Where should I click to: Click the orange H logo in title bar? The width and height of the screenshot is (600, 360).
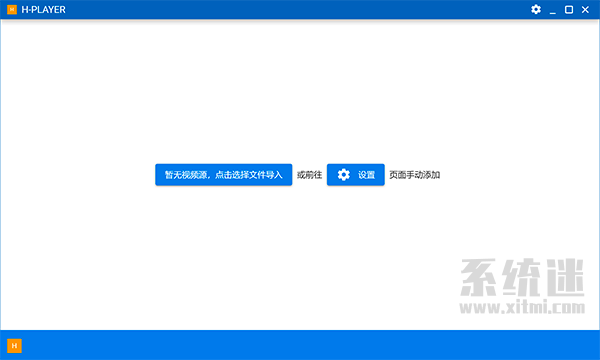pyautogui.click(x=12, y=10)
